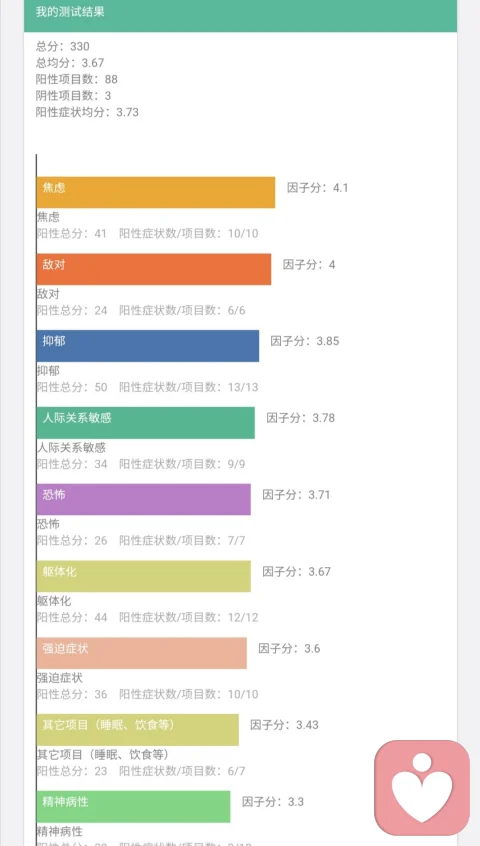
Task: Tap the pink heart app icon
Action: pyautogui.click(x=422, y=788)
